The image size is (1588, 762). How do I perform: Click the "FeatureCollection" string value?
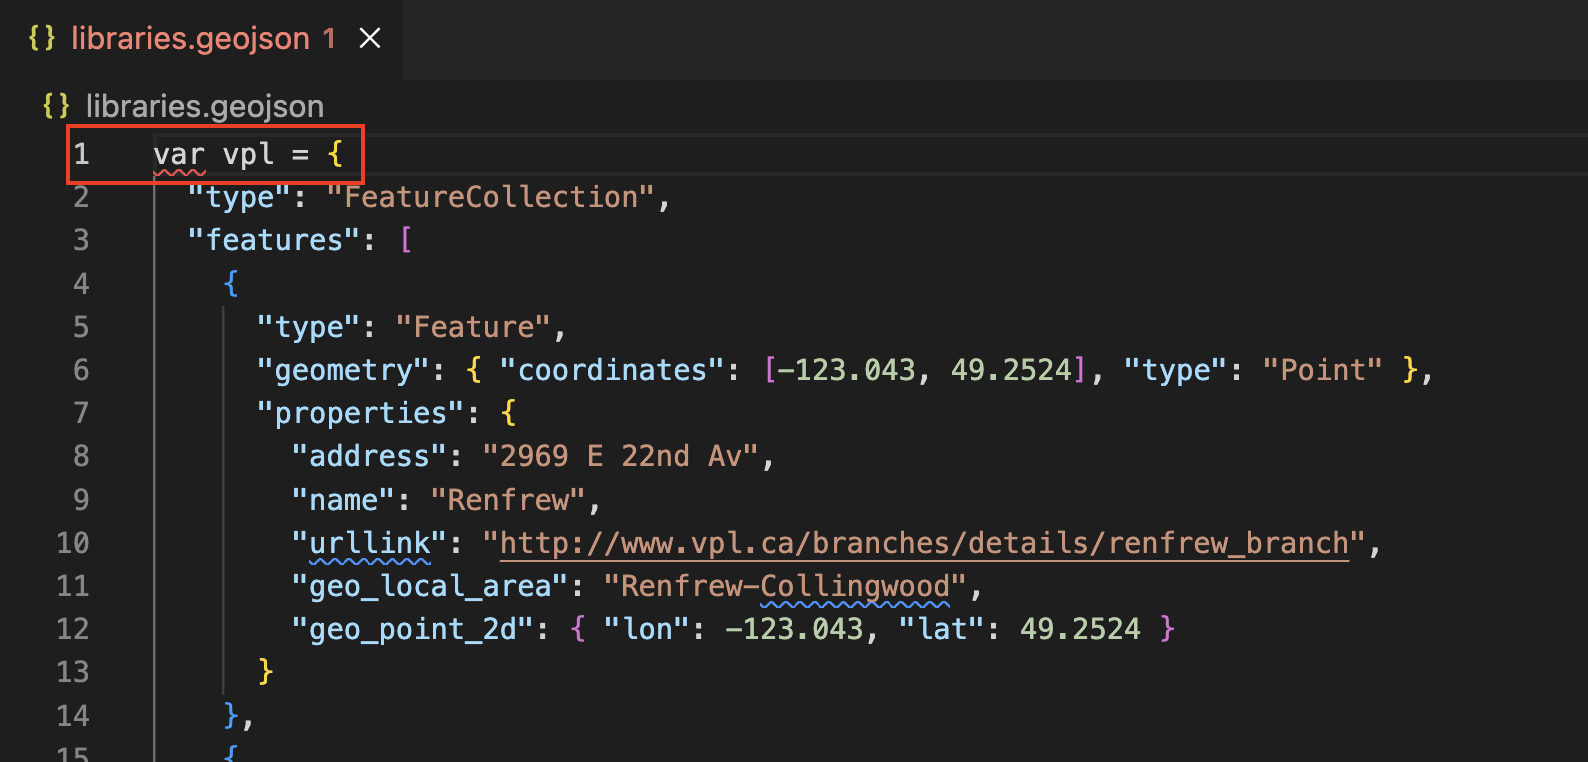[x=491, y=197]
